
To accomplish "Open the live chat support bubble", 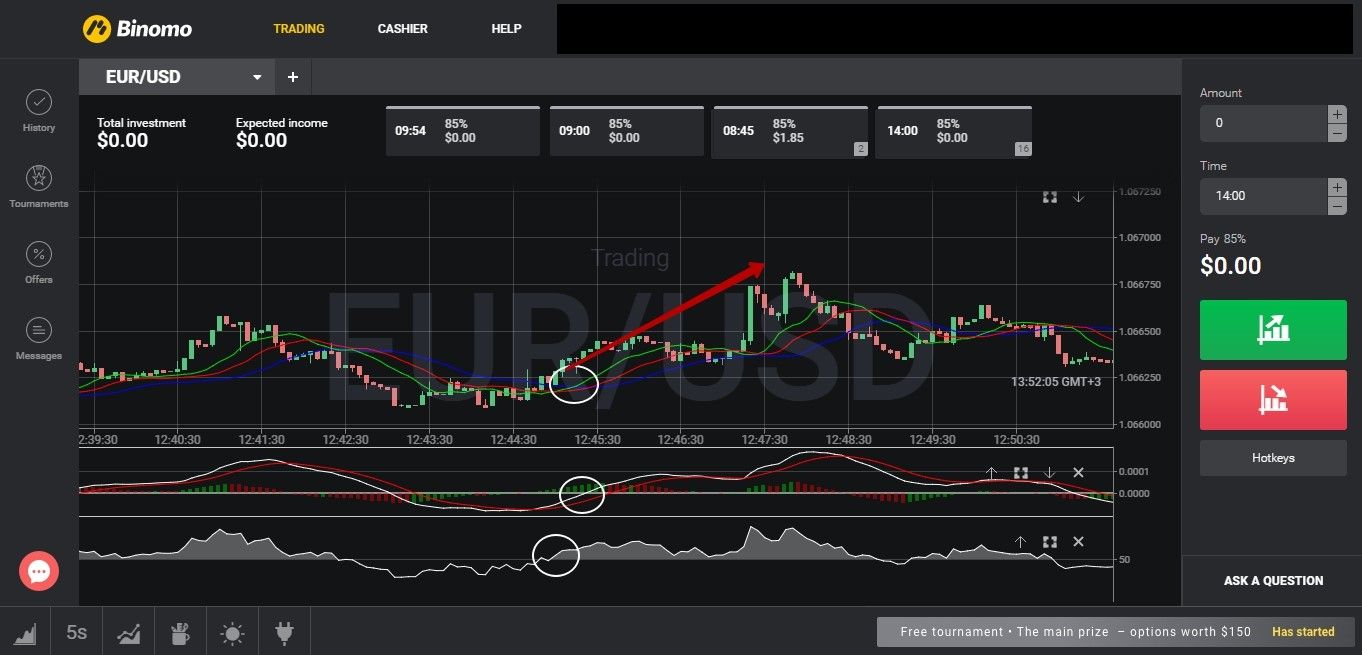I will pos(39,571).
